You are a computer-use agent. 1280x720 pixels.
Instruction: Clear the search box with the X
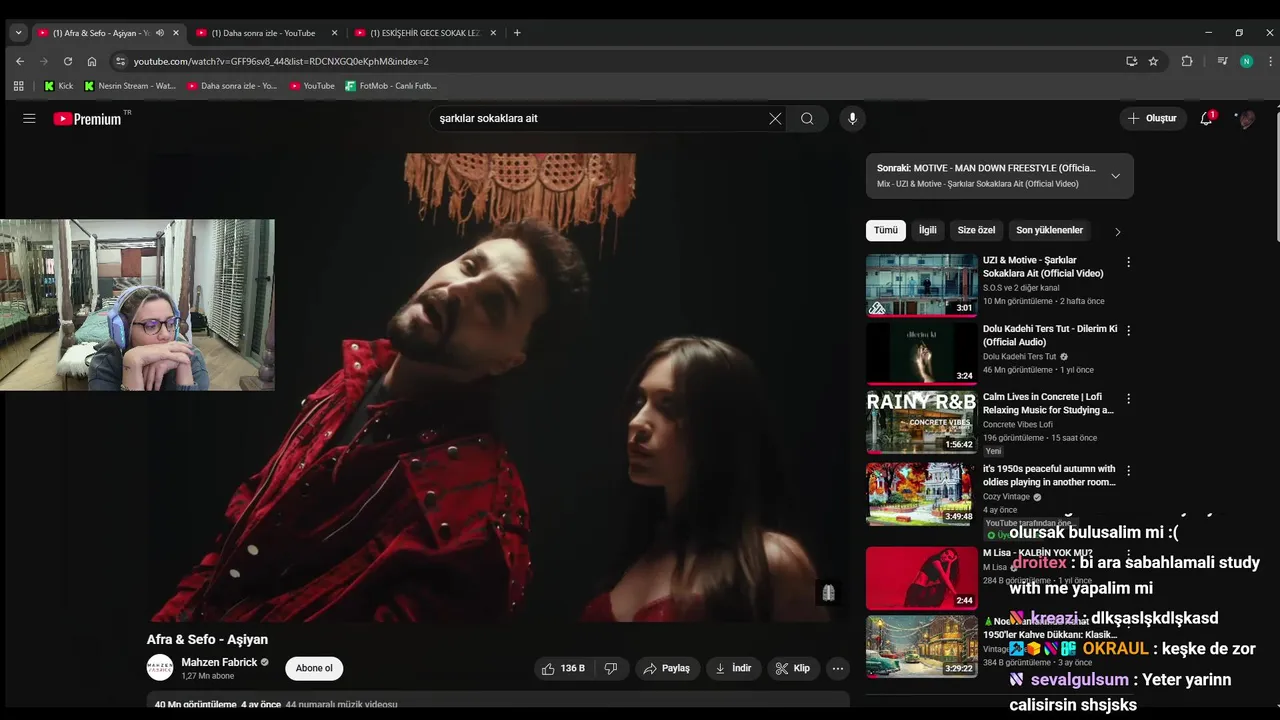(775, 118)
